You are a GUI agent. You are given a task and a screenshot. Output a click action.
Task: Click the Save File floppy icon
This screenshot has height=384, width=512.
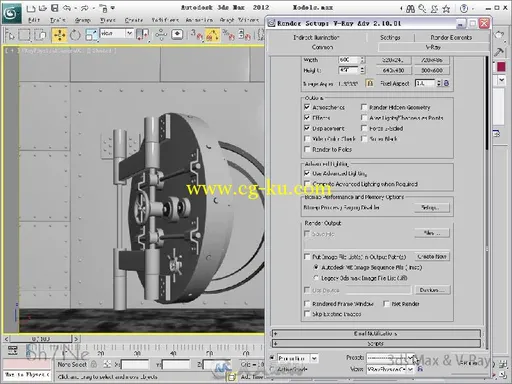coord(55,8)
